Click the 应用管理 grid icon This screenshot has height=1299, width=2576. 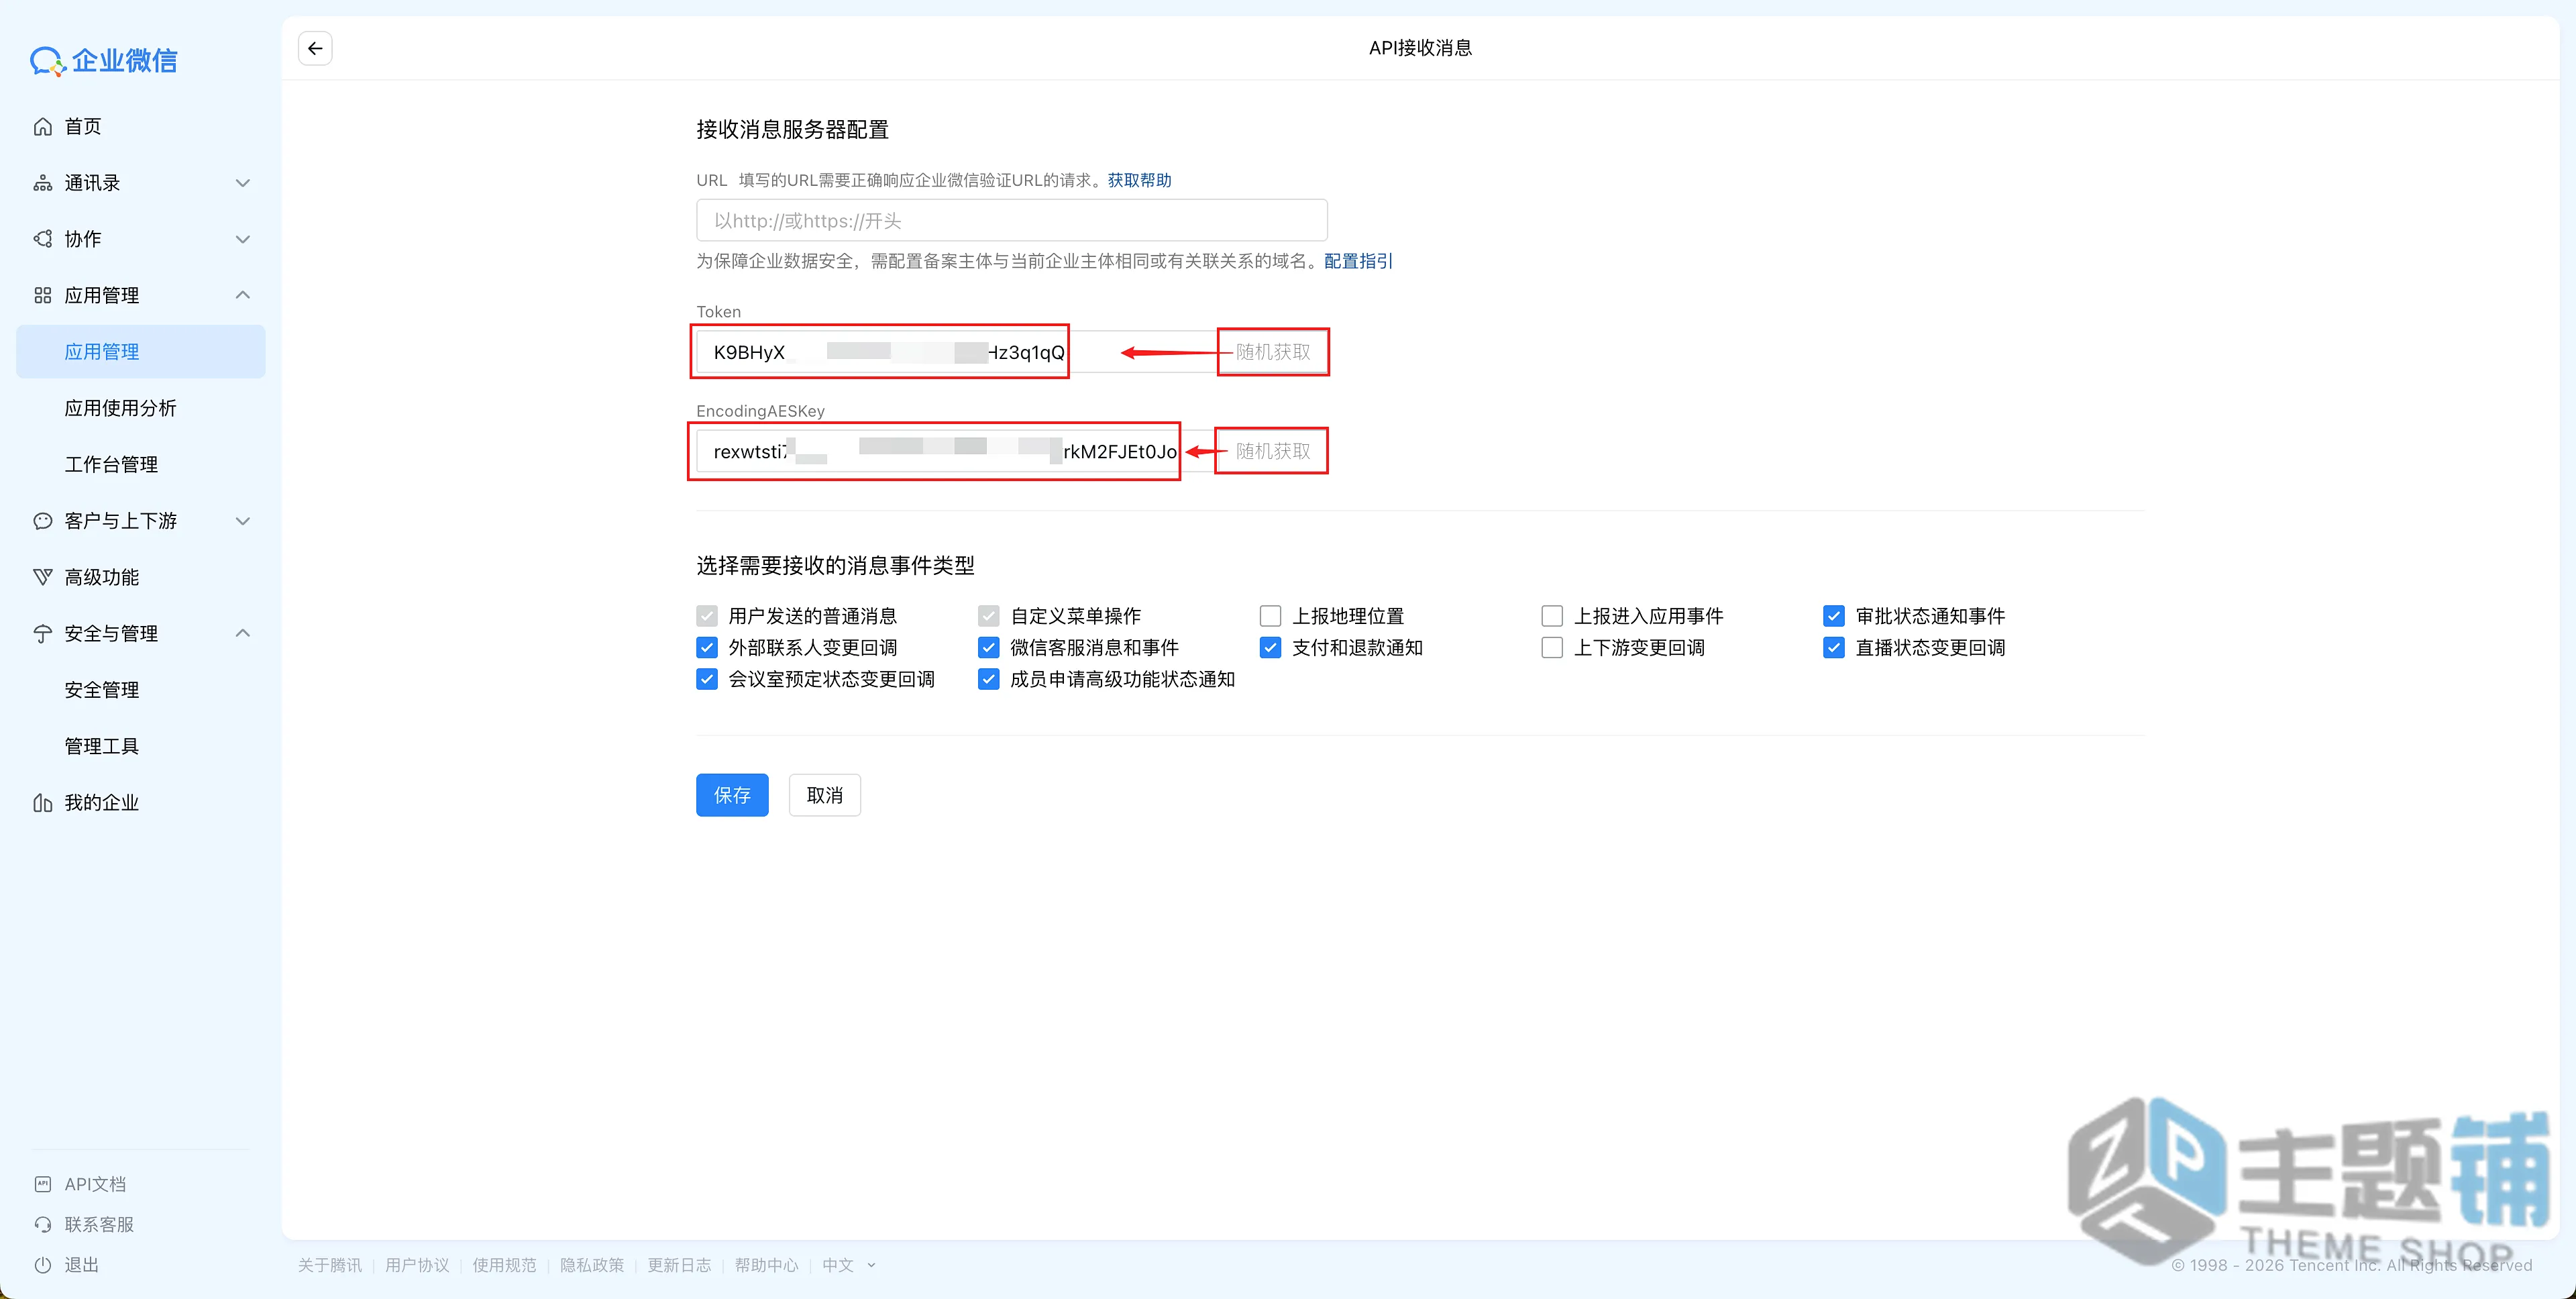tap(43, 295)
